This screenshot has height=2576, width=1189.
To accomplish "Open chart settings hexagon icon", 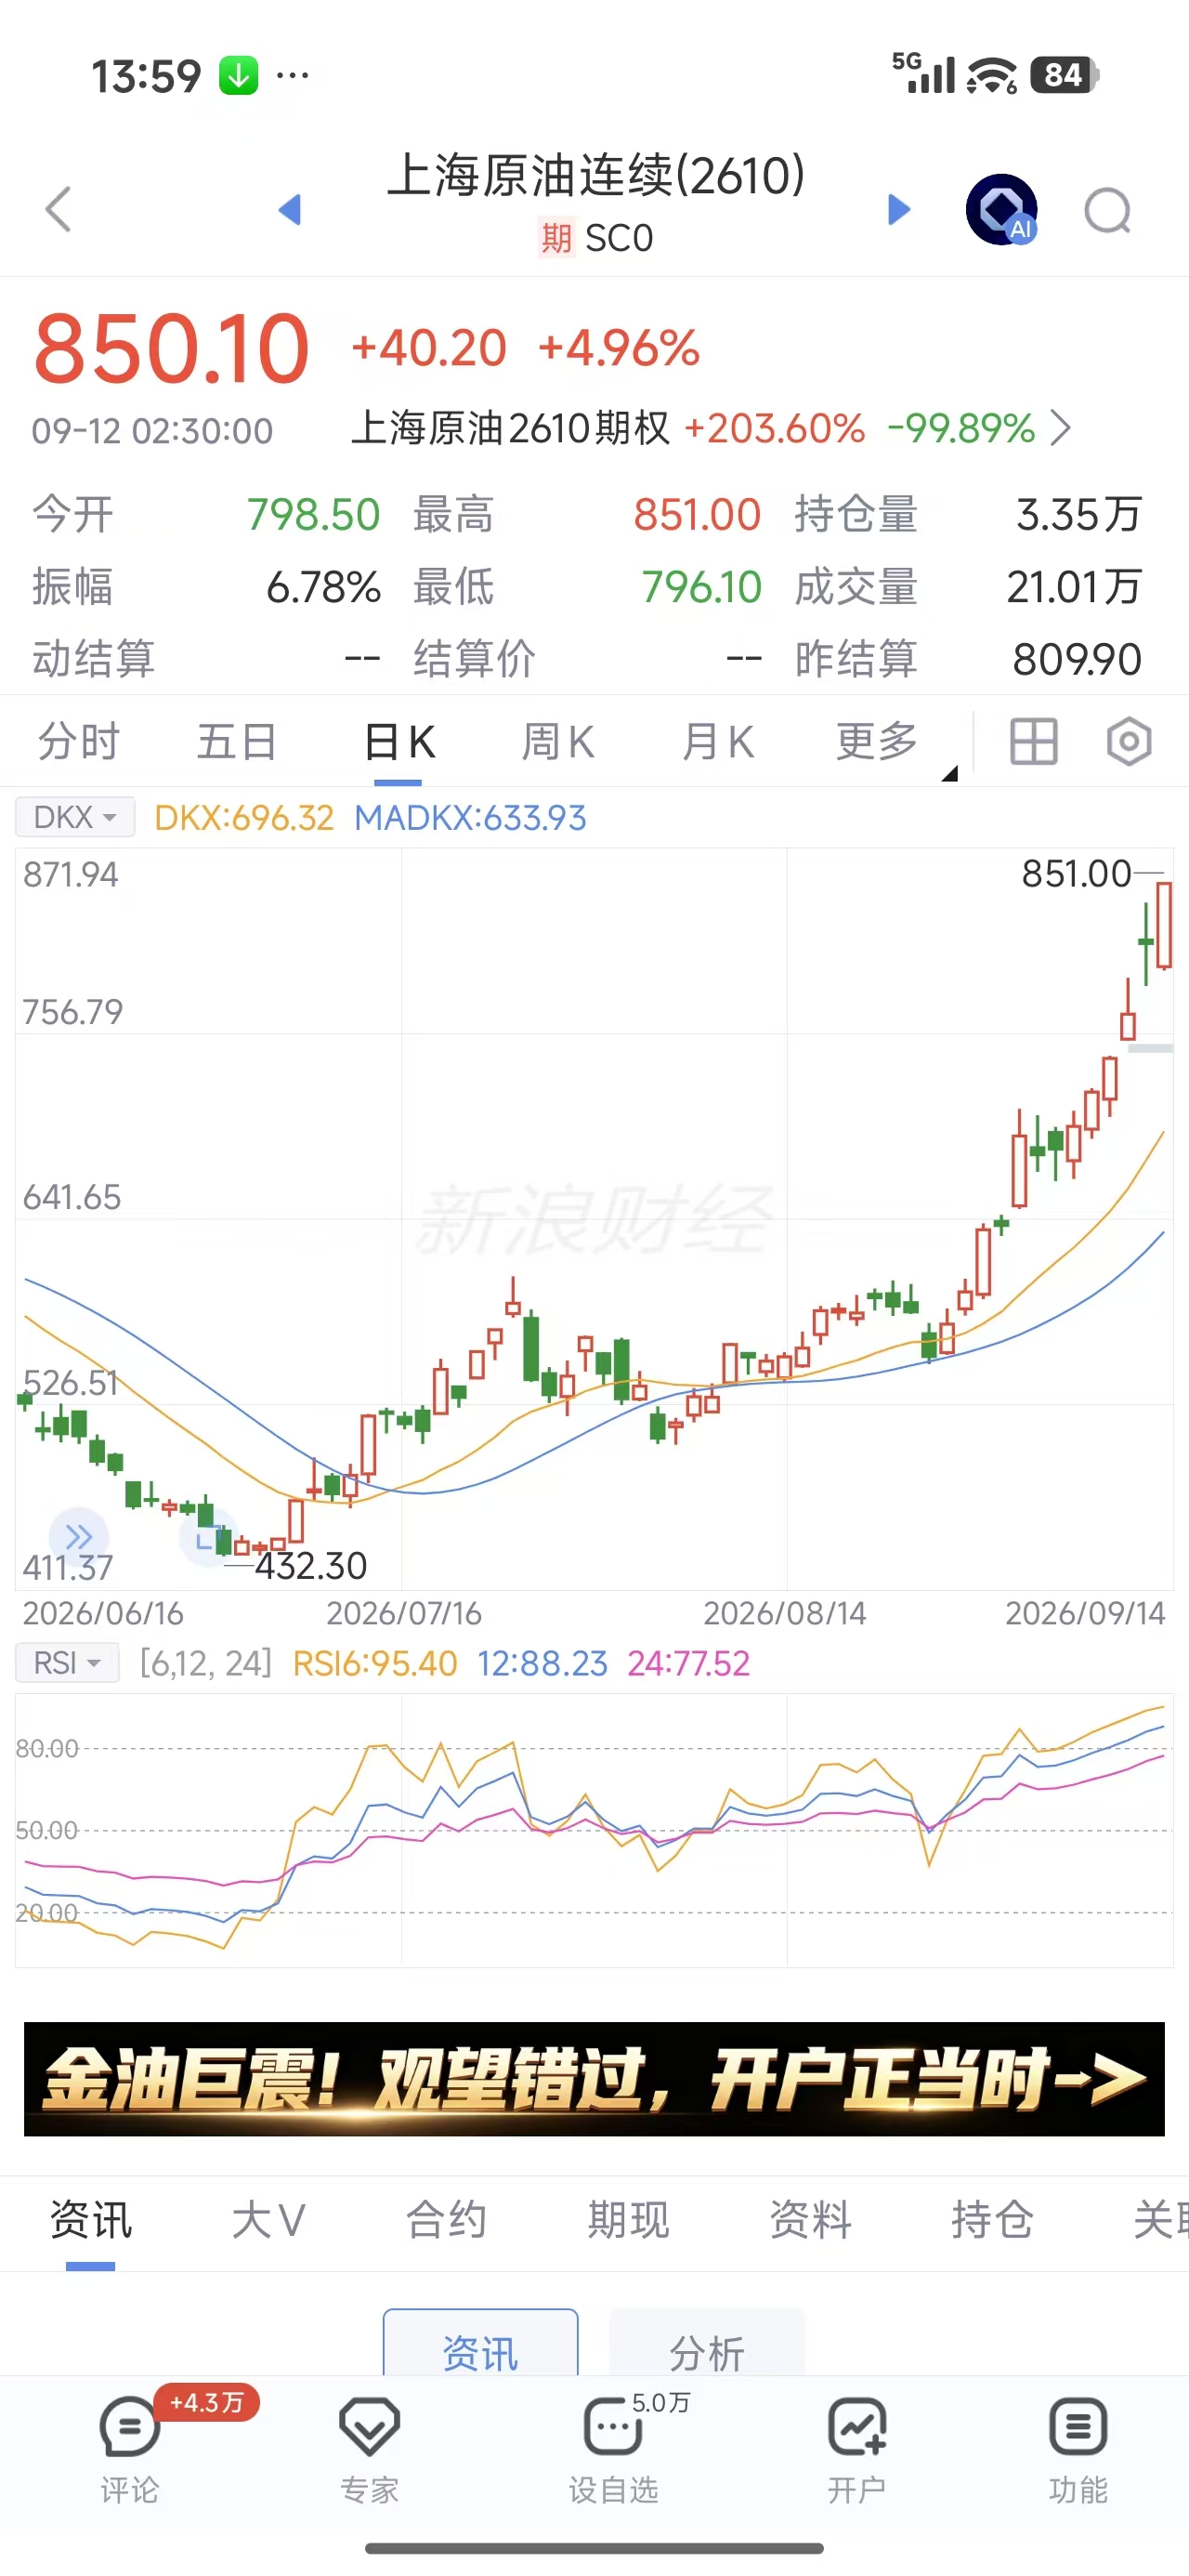I will [x=1129, y=742].
